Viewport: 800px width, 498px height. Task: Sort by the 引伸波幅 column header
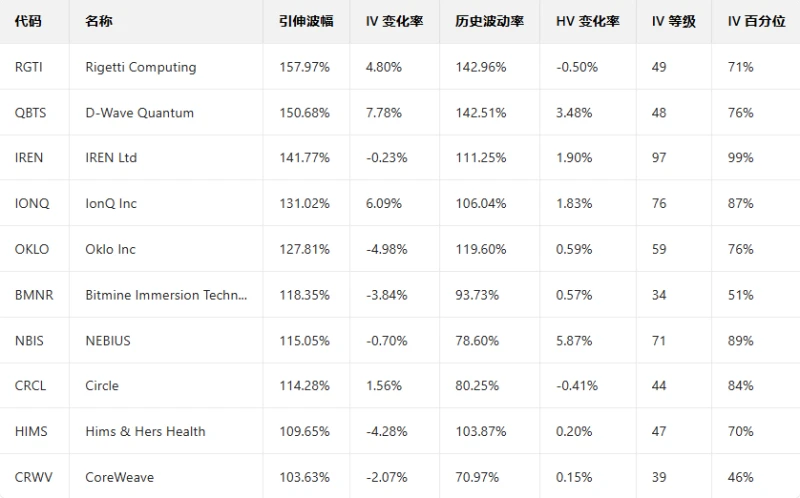(x=305, y=21)
